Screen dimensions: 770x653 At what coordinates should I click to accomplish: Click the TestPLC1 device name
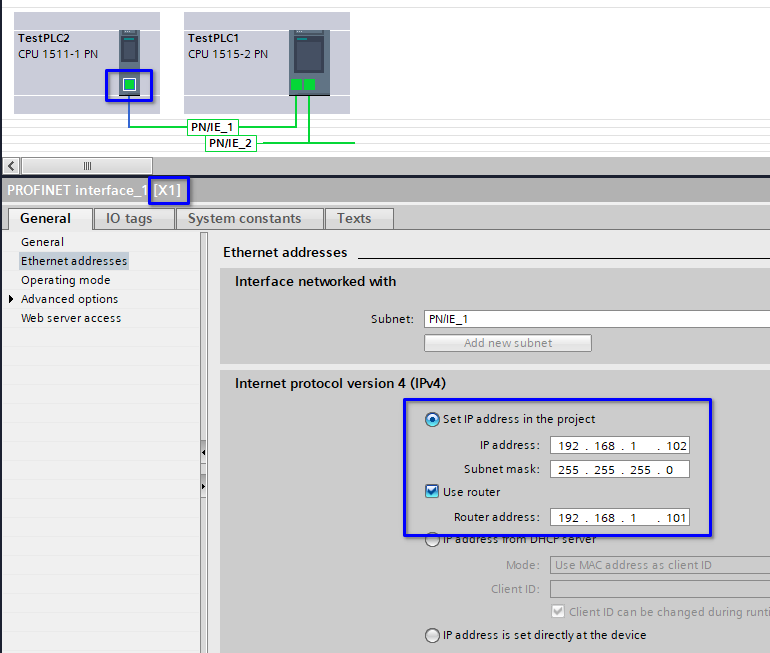coord(213,38)
